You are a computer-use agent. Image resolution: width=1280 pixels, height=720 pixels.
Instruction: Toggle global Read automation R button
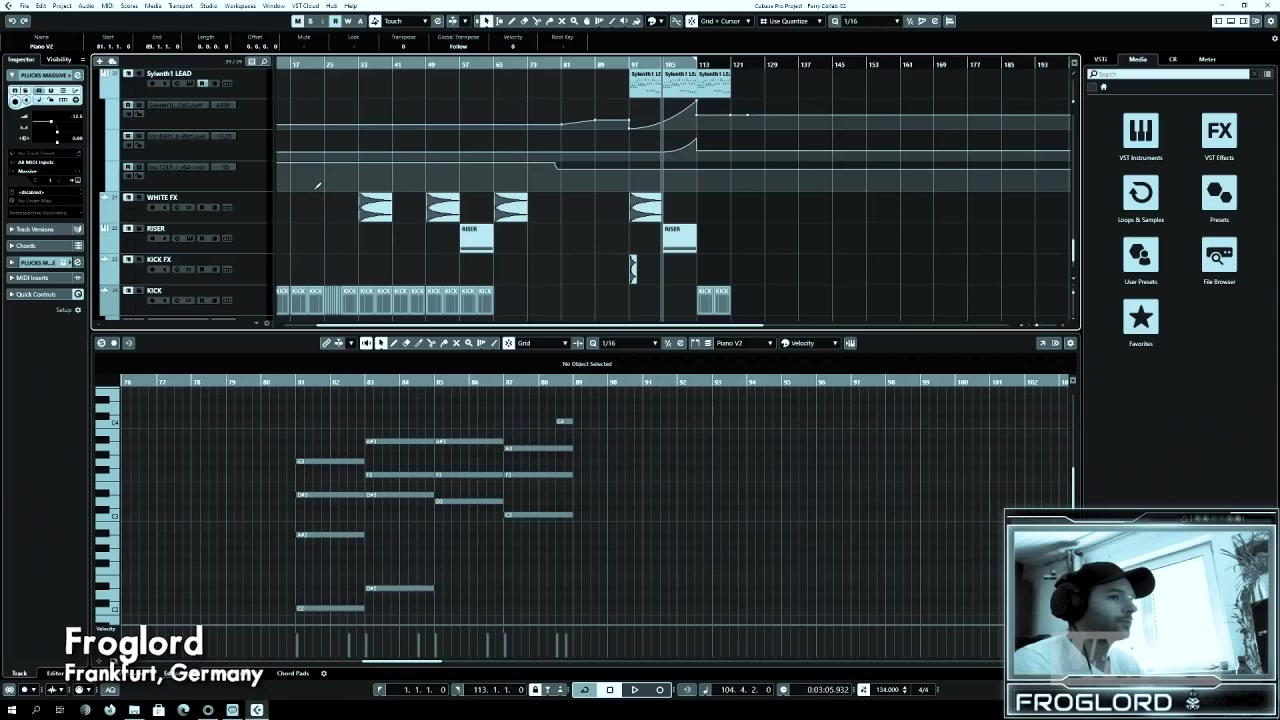click(x=335, y=21)
